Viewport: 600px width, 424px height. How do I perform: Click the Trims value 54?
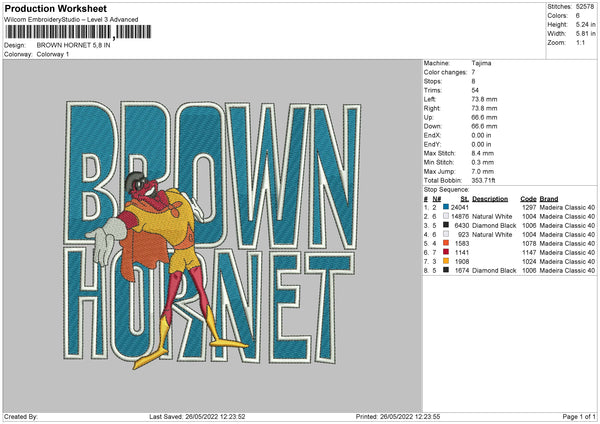pos(475,90)
